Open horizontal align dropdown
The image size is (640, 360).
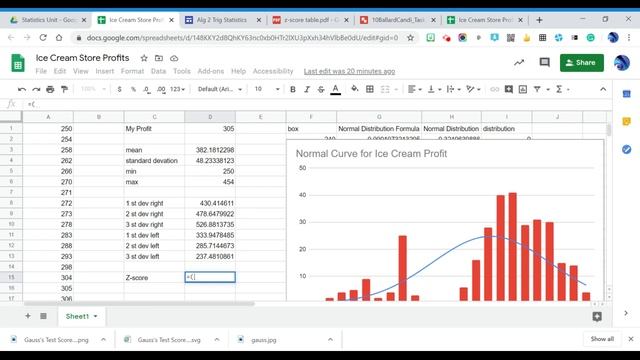[414, 89]
